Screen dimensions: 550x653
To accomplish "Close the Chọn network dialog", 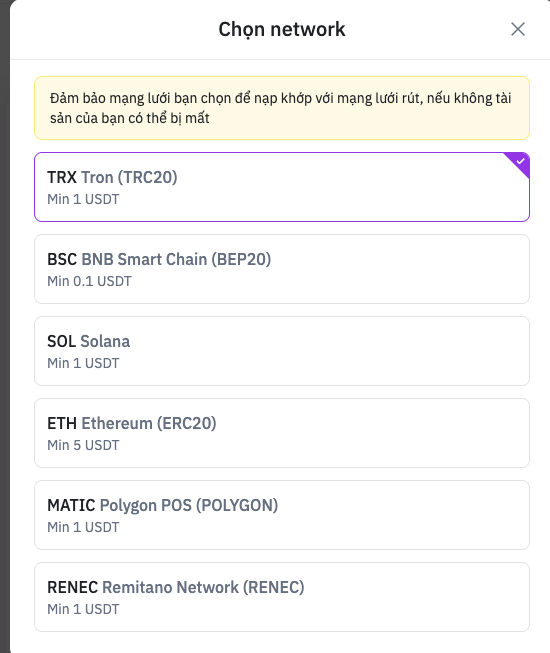I will coord(518,29).
